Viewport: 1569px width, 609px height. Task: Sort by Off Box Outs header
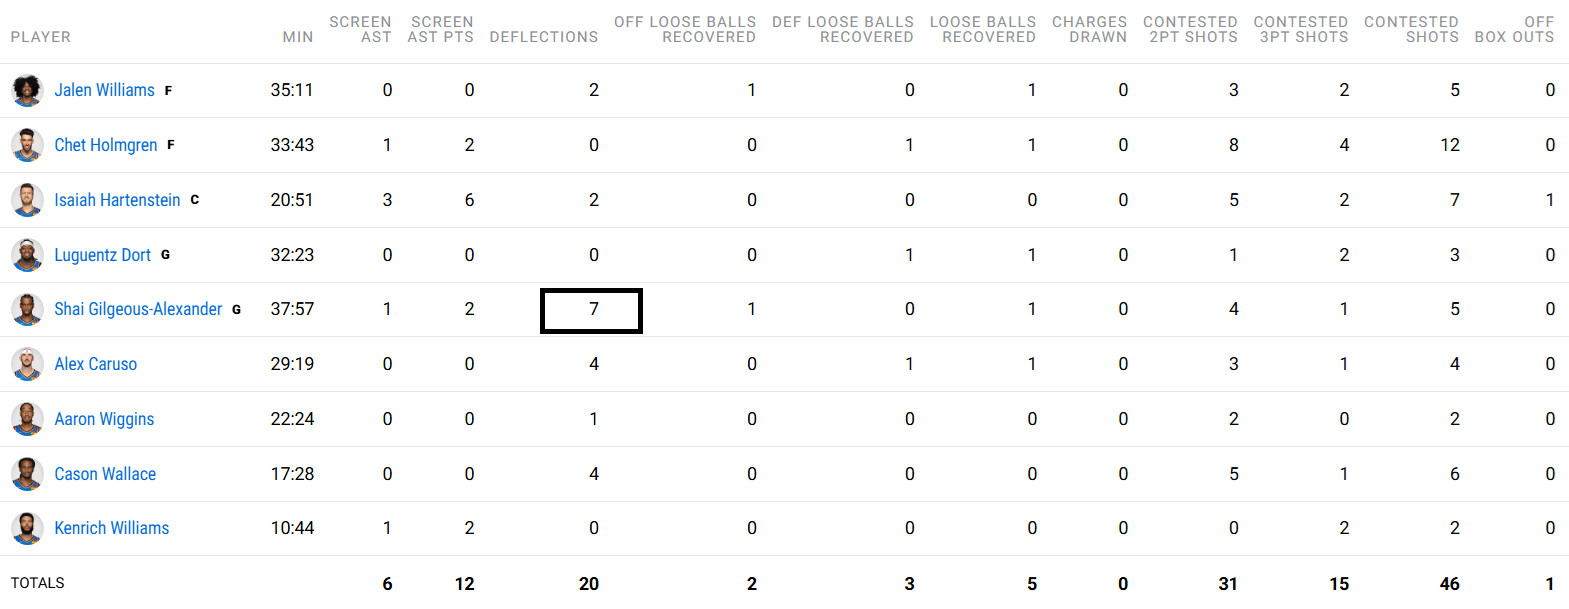pyautogui.click(x=1514, y=29)
